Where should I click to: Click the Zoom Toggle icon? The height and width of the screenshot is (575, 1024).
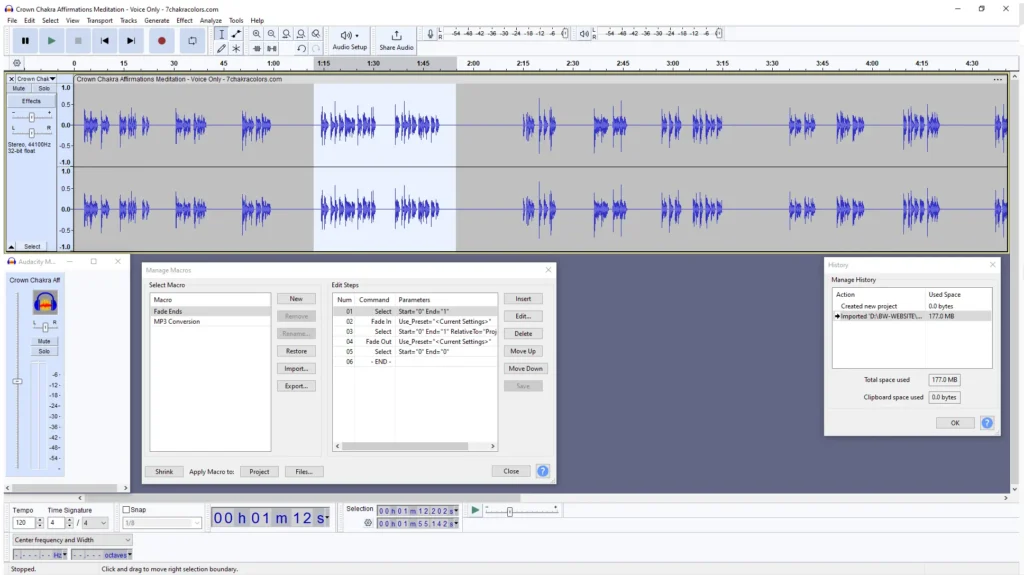pos(316,34)
